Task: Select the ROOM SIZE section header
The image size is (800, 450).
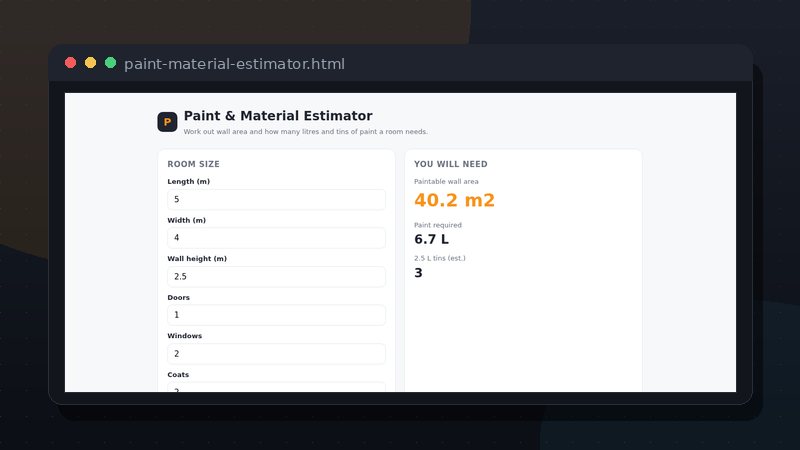Action: click(x=193, y=164)
